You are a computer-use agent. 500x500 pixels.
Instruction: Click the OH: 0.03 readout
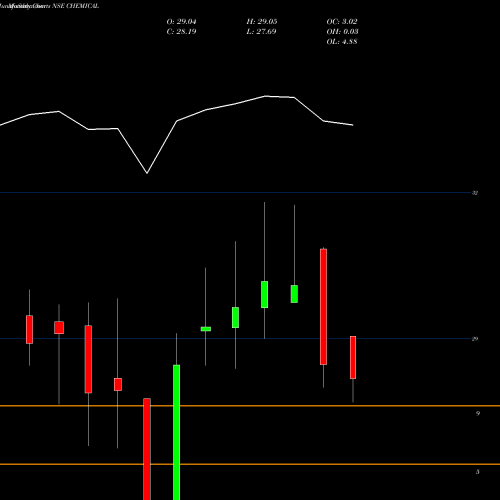pos(342,32)
